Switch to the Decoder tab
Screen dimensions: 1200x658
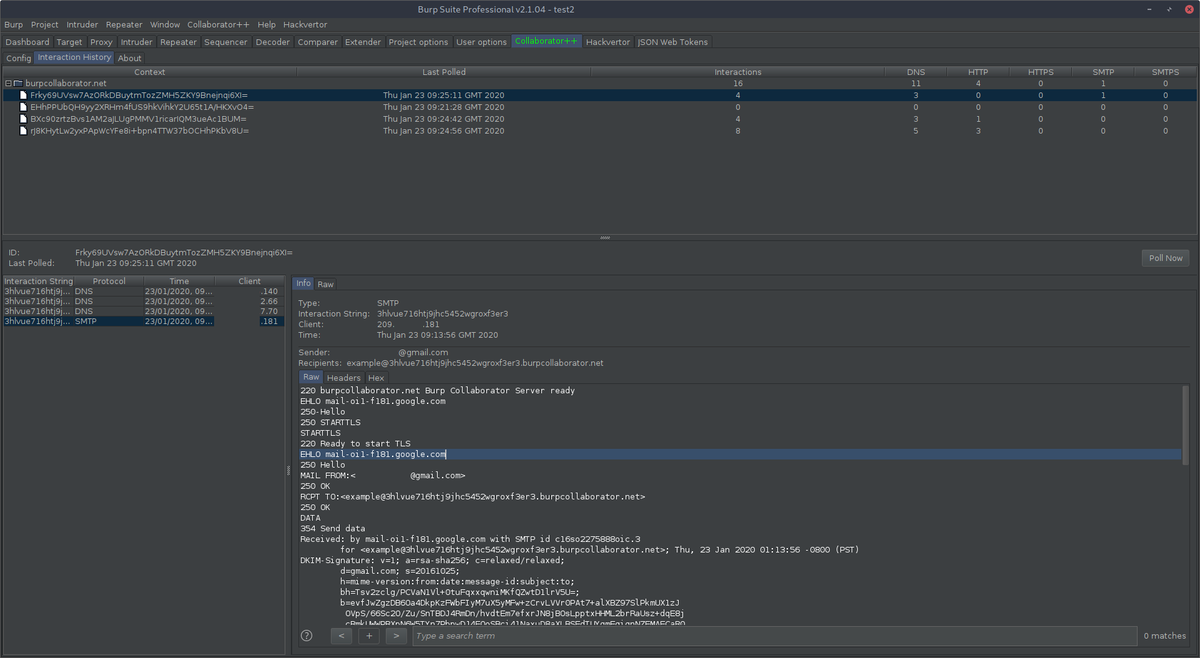[x=273, y=42]
